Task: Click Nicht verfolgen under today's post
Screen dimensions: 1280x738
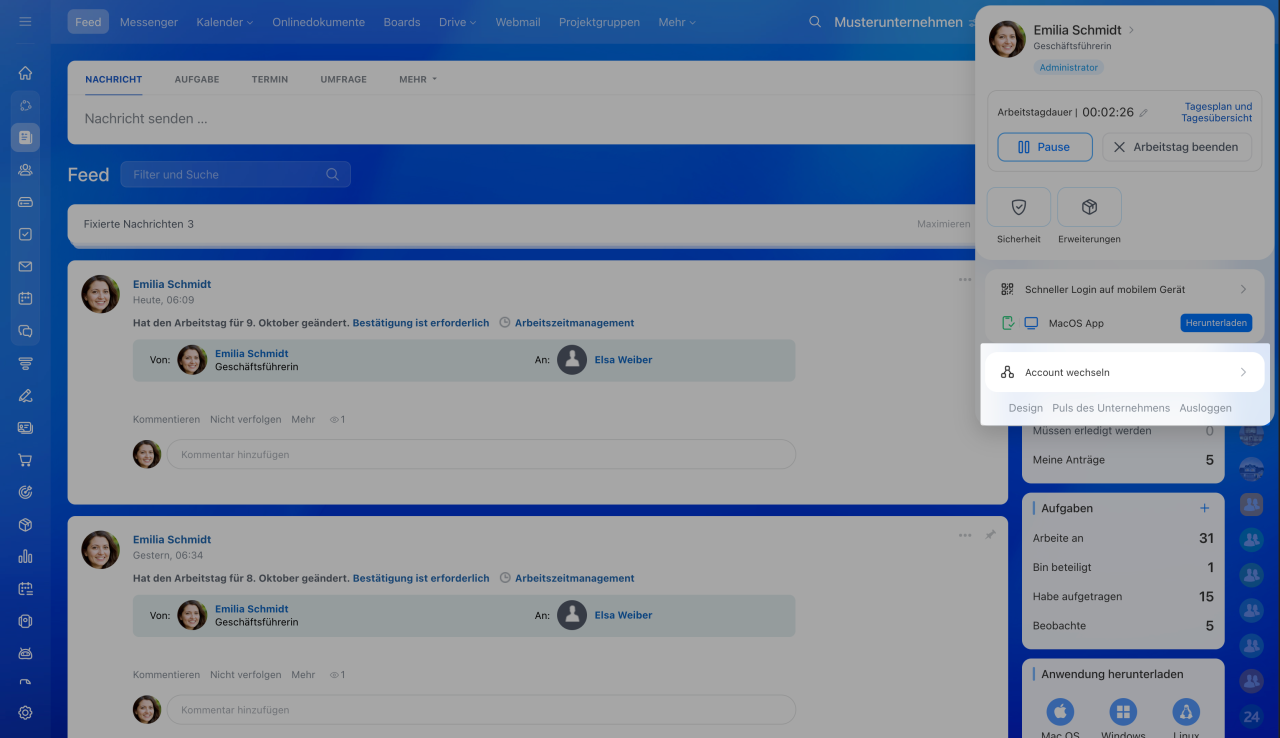Action: point(246,420)
